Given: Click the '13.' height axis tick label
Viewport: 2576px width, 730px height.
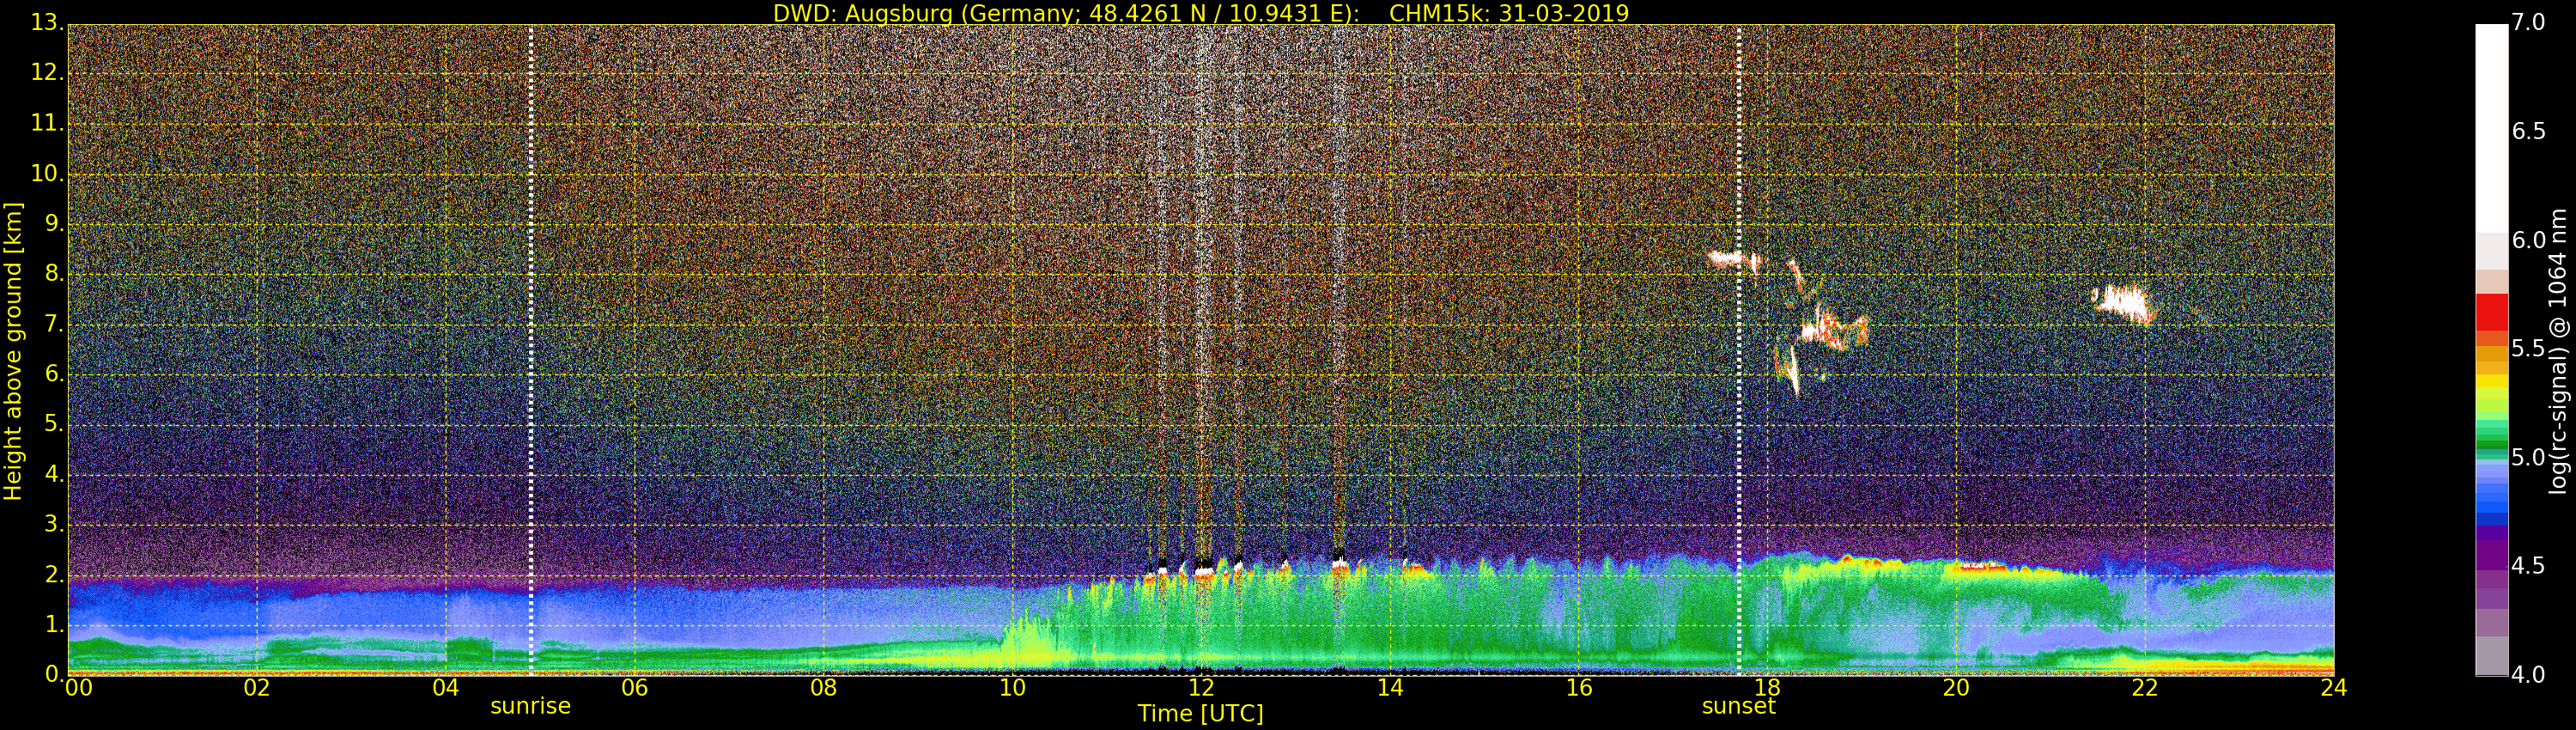Looking at the screenshot, I should click(x=47, y=22).
